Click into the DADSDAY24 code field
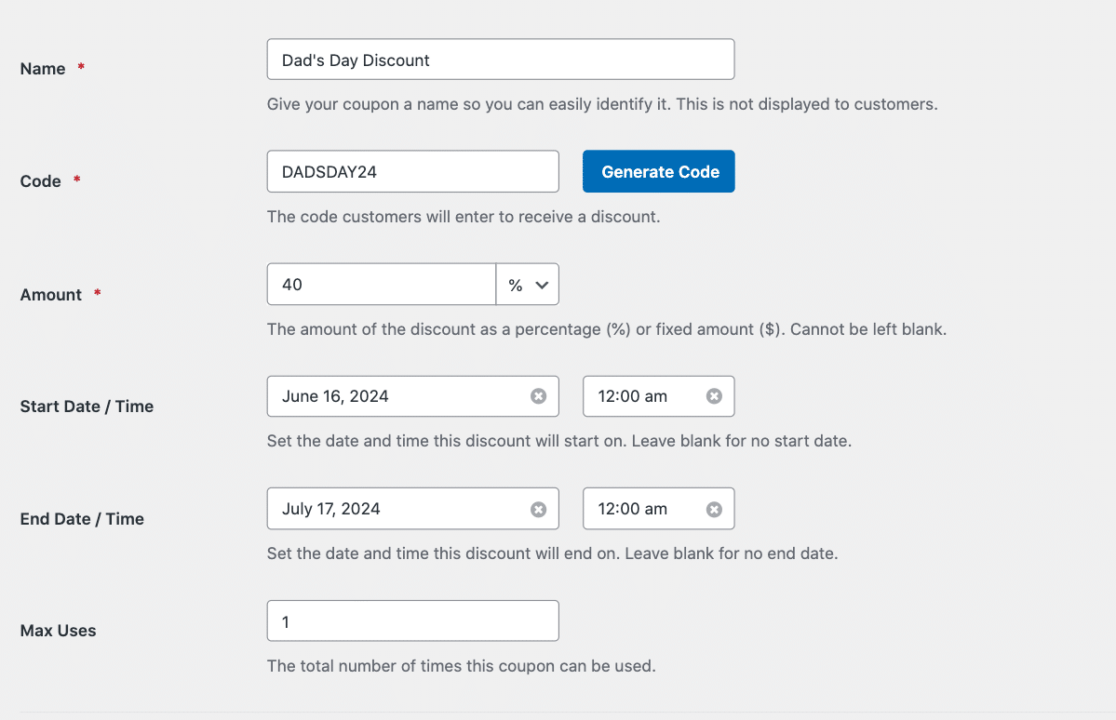This screenshot has height=720, width=1116. (x=412, y=172)
